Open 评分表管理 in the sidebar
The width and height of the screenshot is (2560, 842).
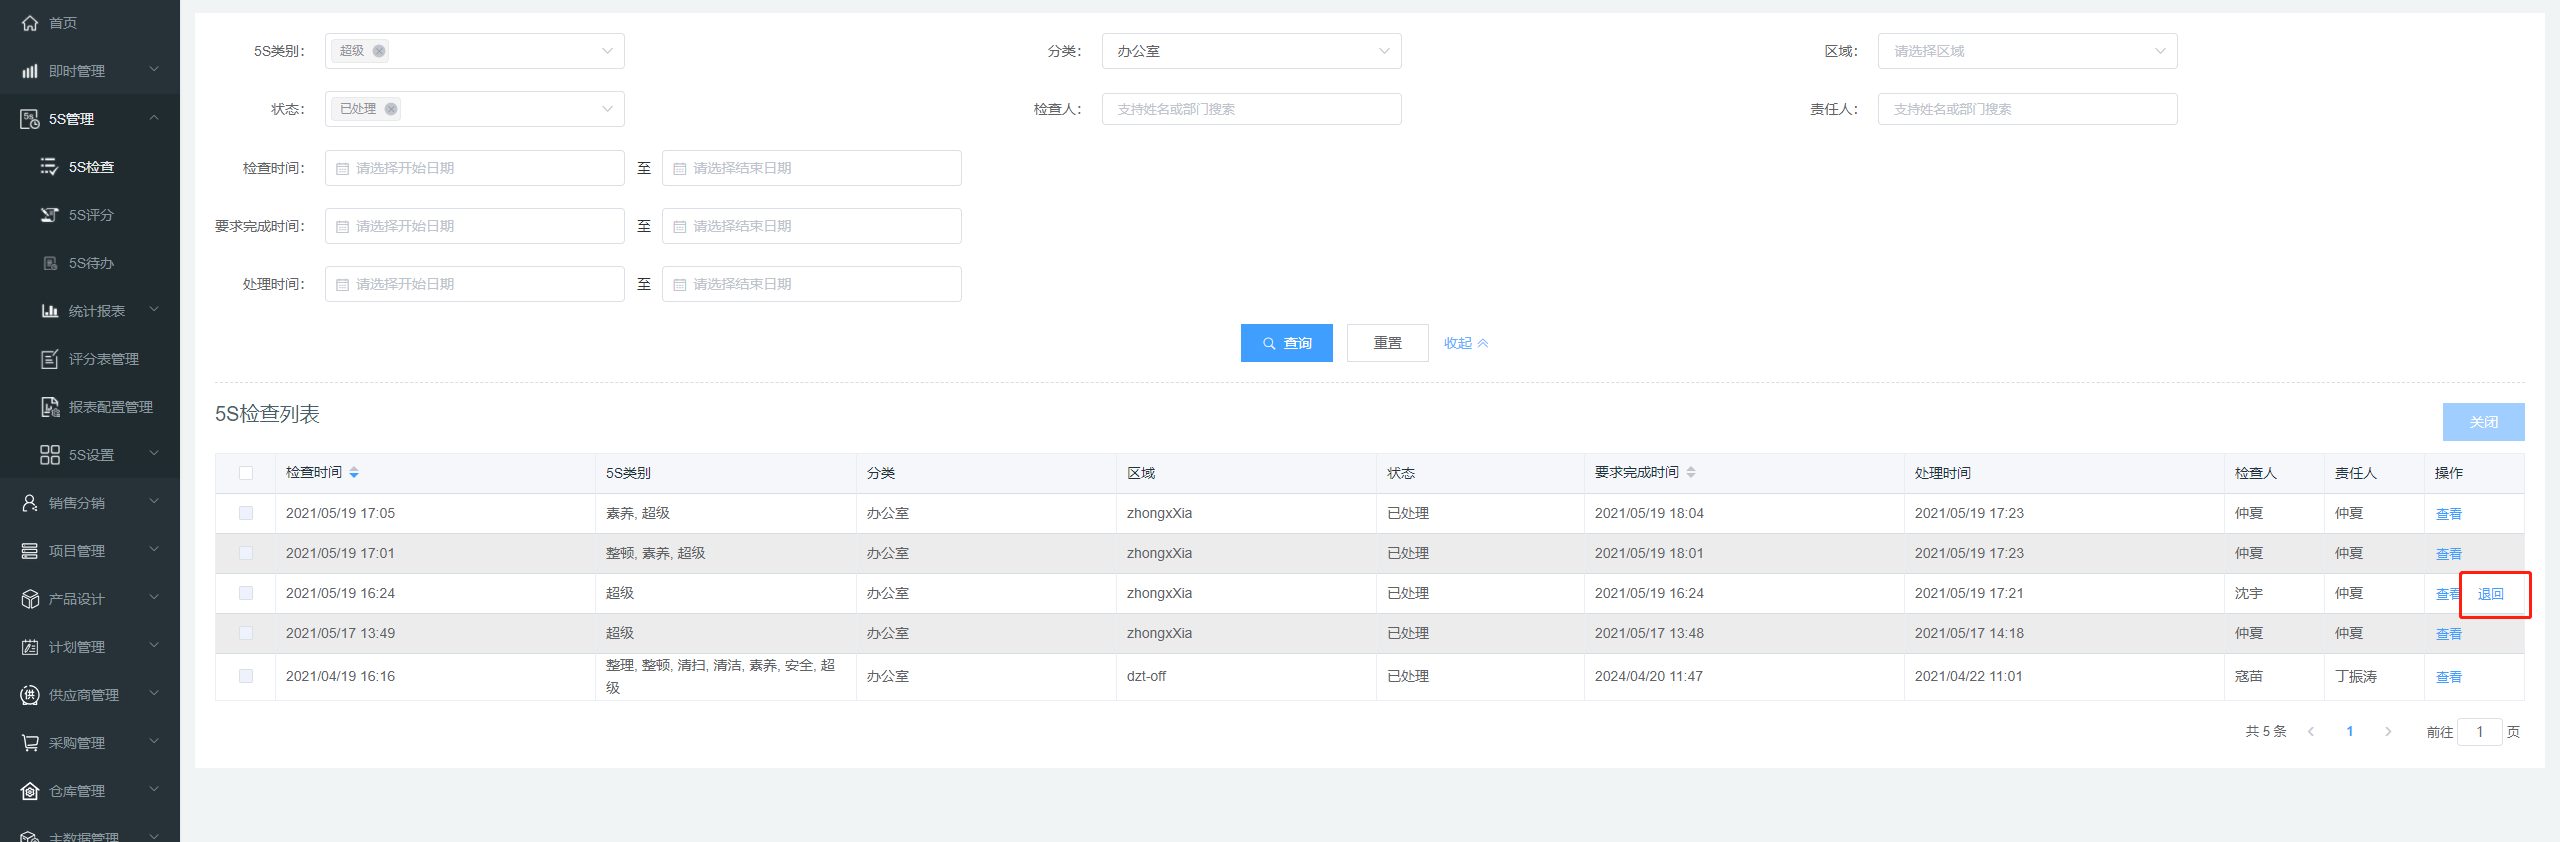click(x=103, y=359)
